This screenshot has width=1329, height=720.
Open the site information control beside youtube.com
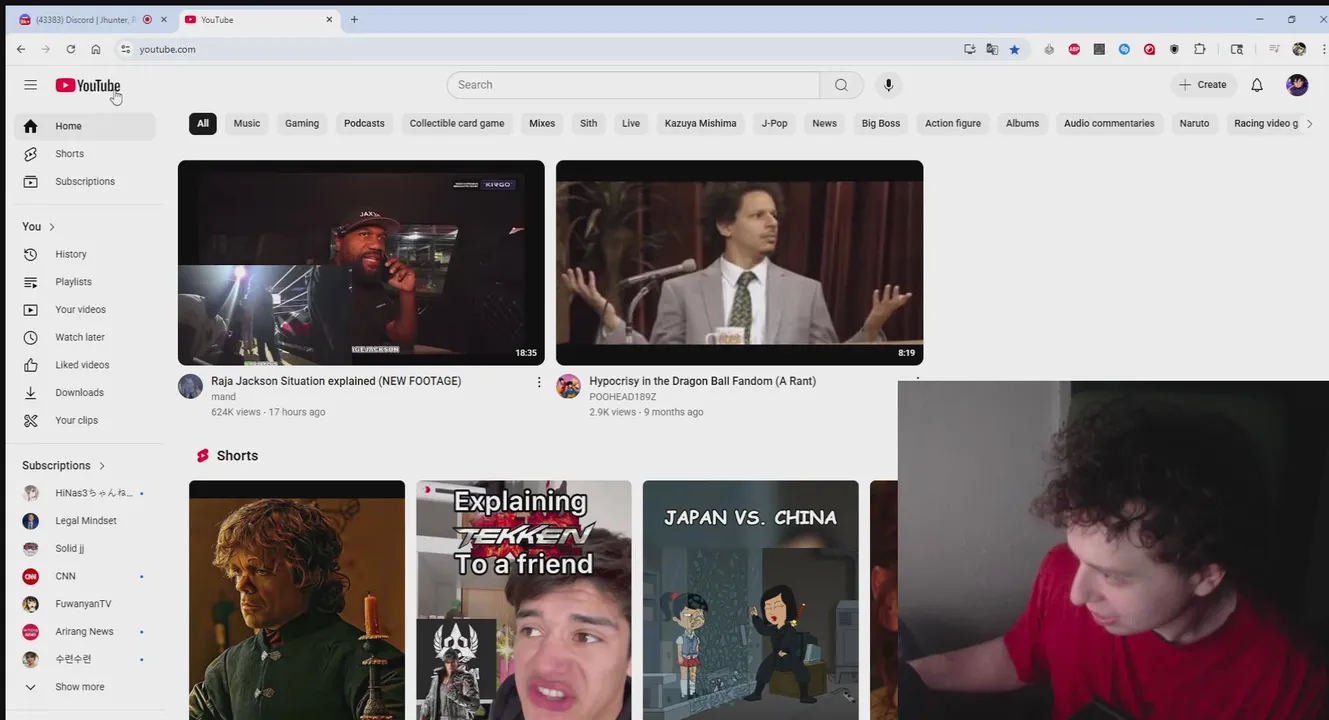pyautogui.click(x=125, y=49)
